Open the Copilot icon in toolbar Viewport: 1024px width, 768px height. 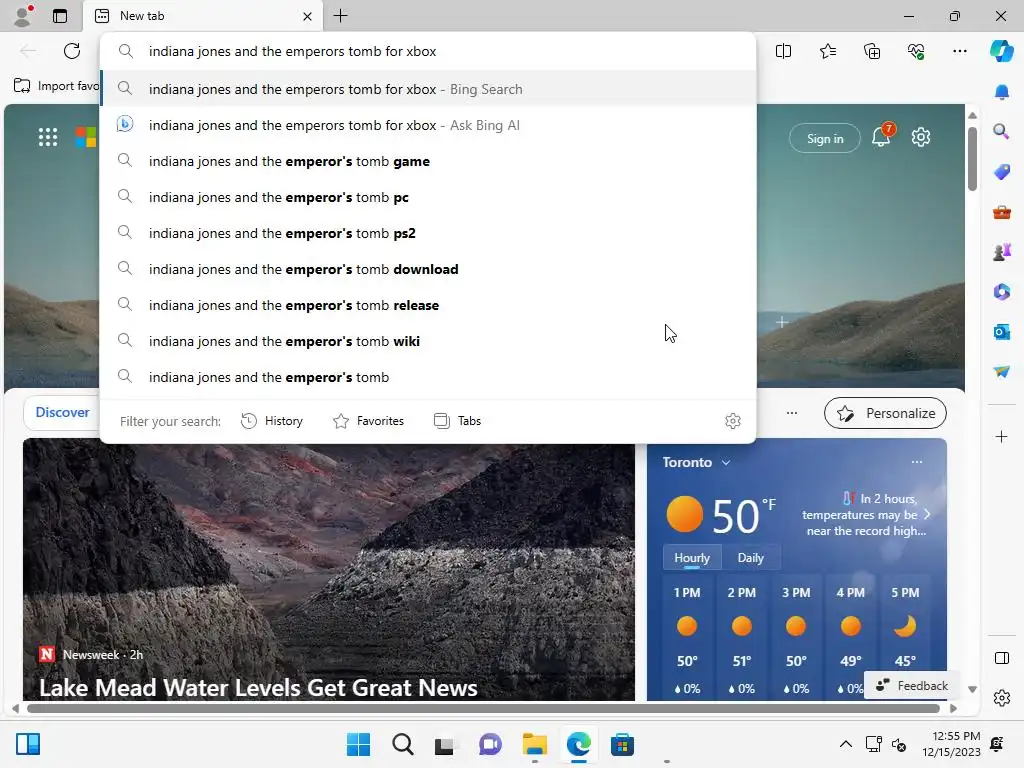(x=1001, y=50)
